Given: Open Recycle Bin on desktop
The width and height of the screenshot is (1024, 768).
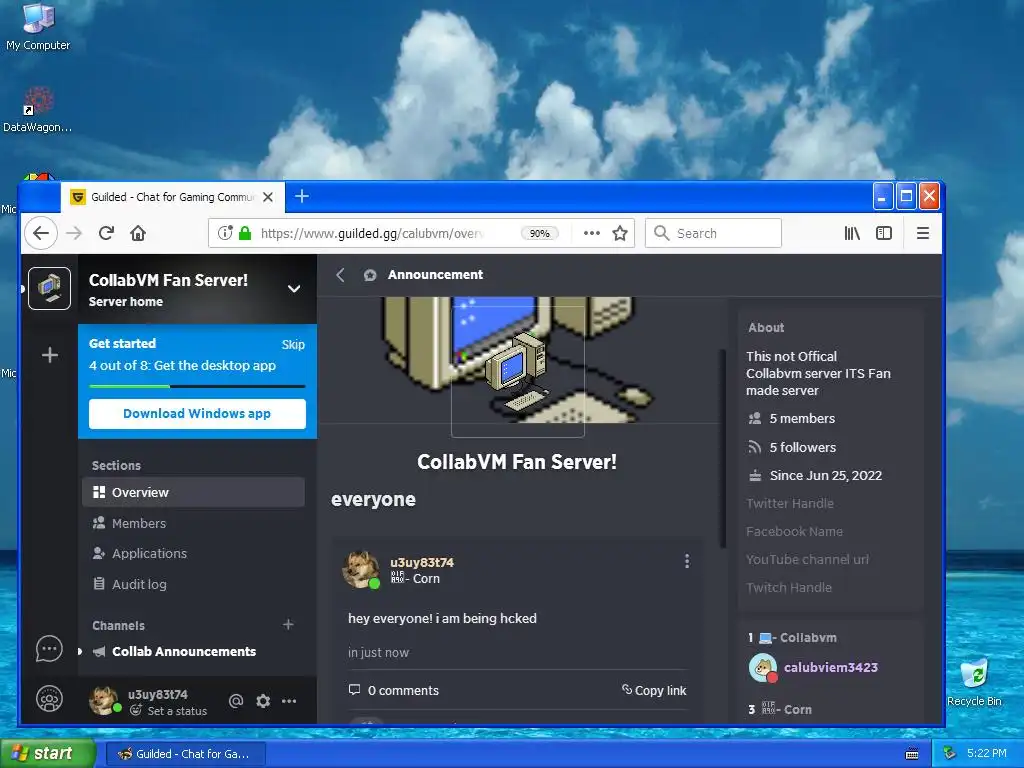Looking at the screenshot, I should click(x=974, y=682).
